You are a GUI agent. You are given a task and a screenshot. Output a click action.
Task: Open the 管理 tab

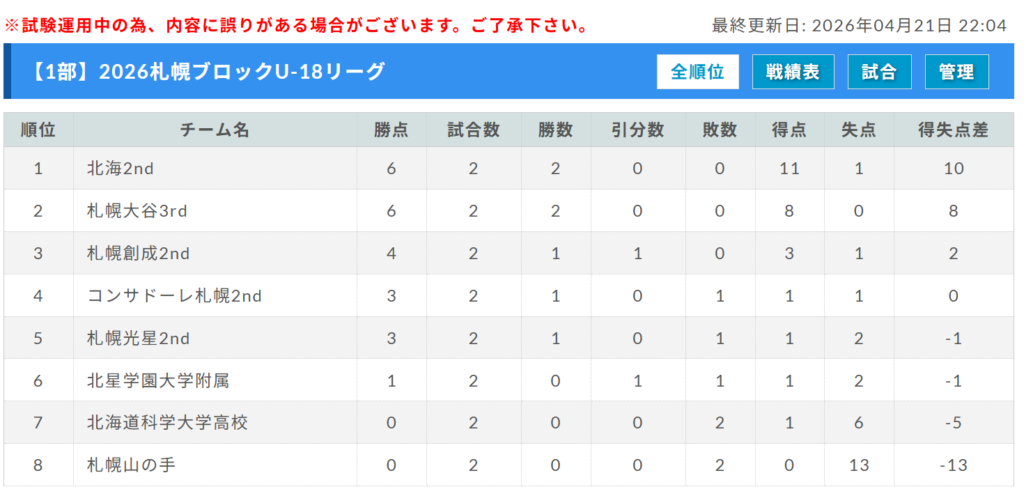click(957, 72)
